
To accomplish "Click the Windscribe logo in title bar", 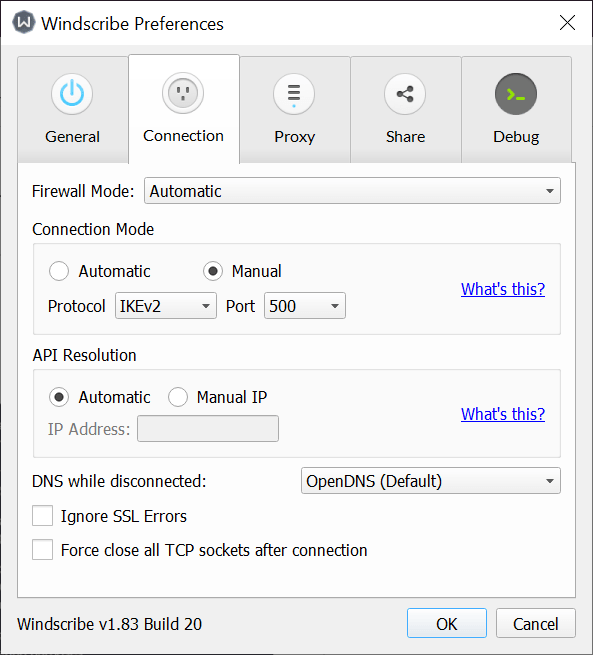I will tap(23, 22).
